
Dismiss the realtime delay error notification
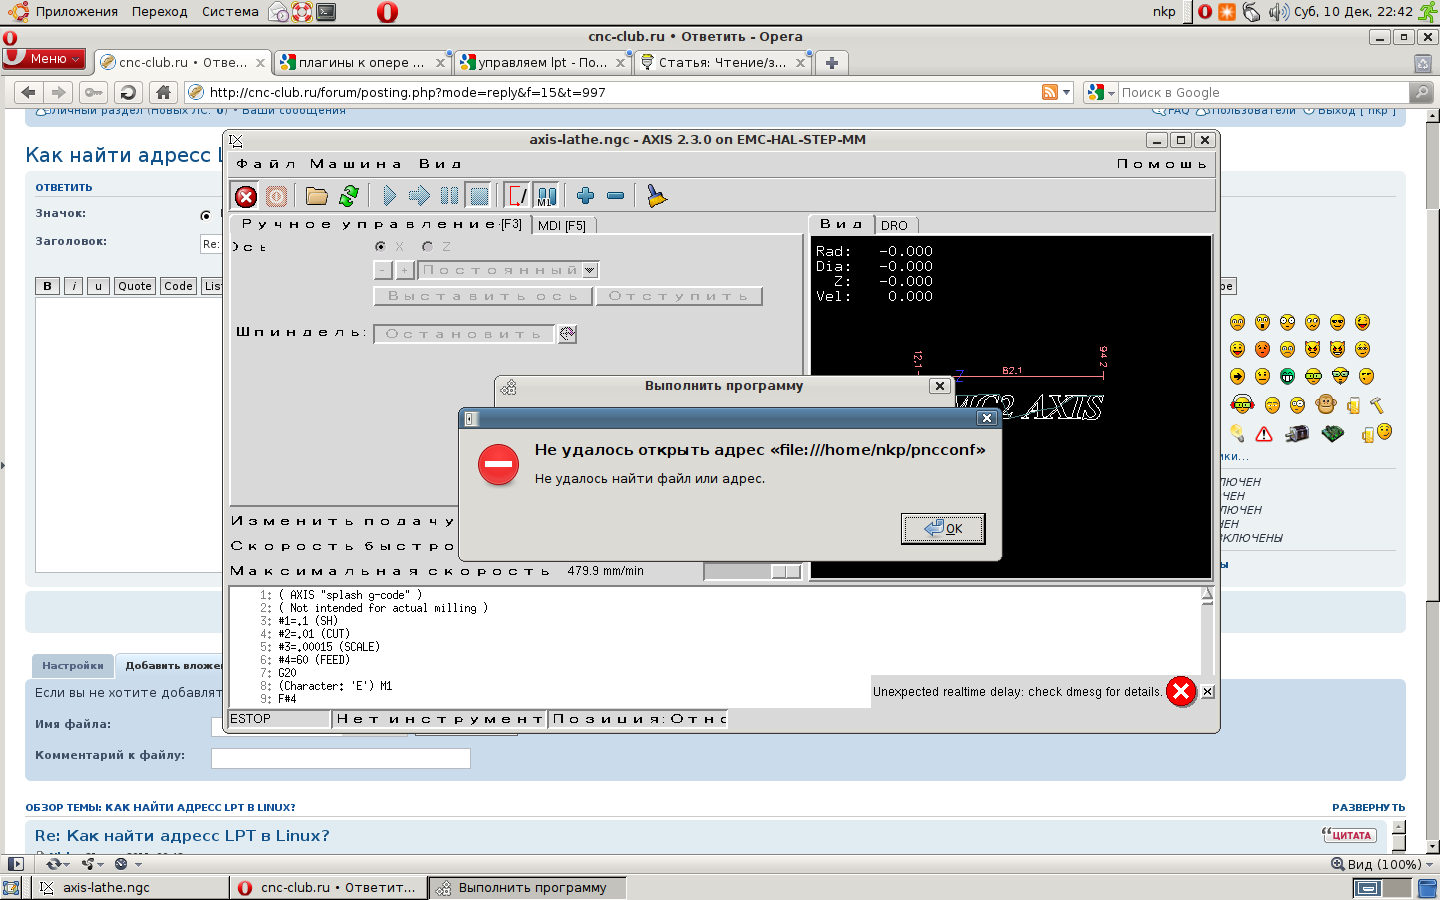click(x=1208, y=692)
